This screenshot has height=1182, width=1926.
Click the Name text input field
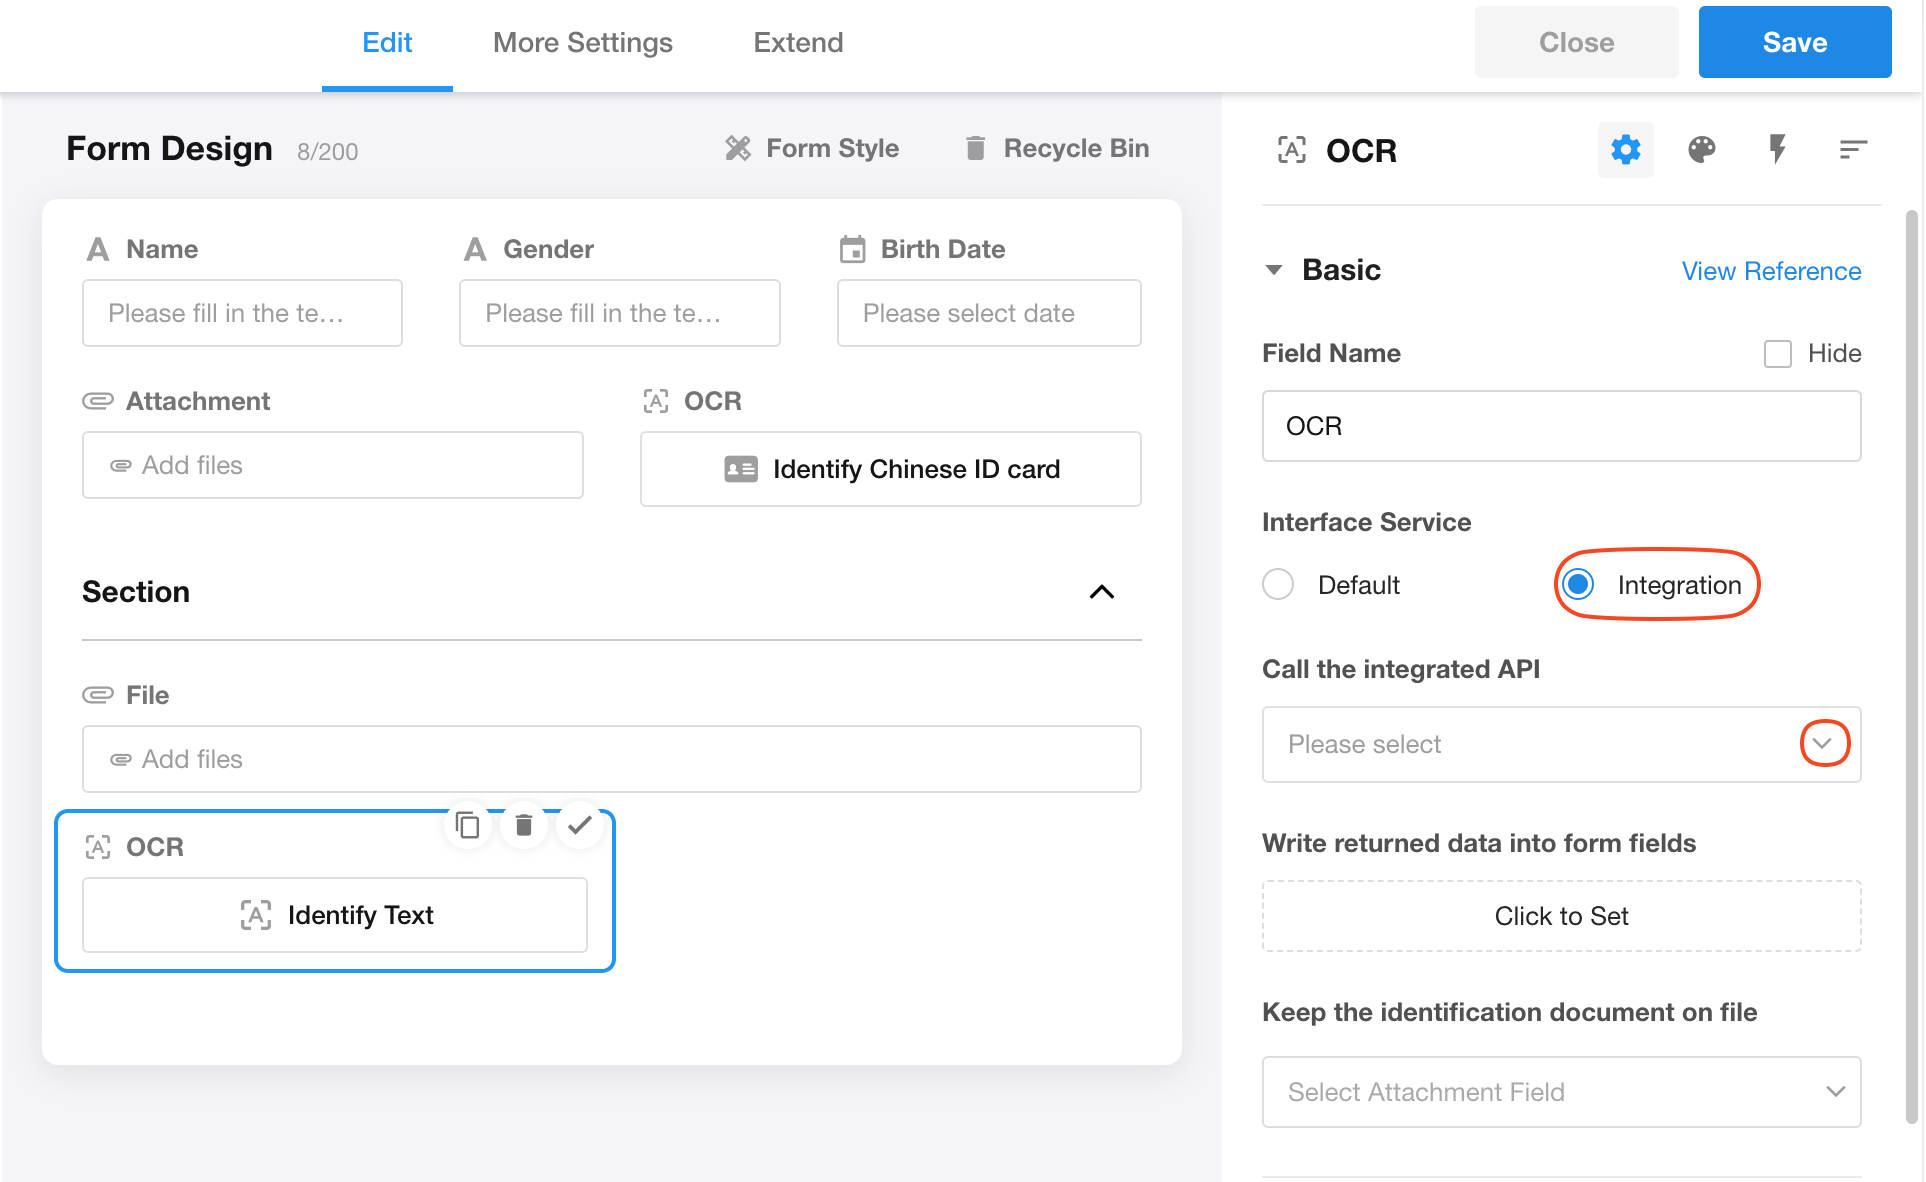click(x=242, y=313)
